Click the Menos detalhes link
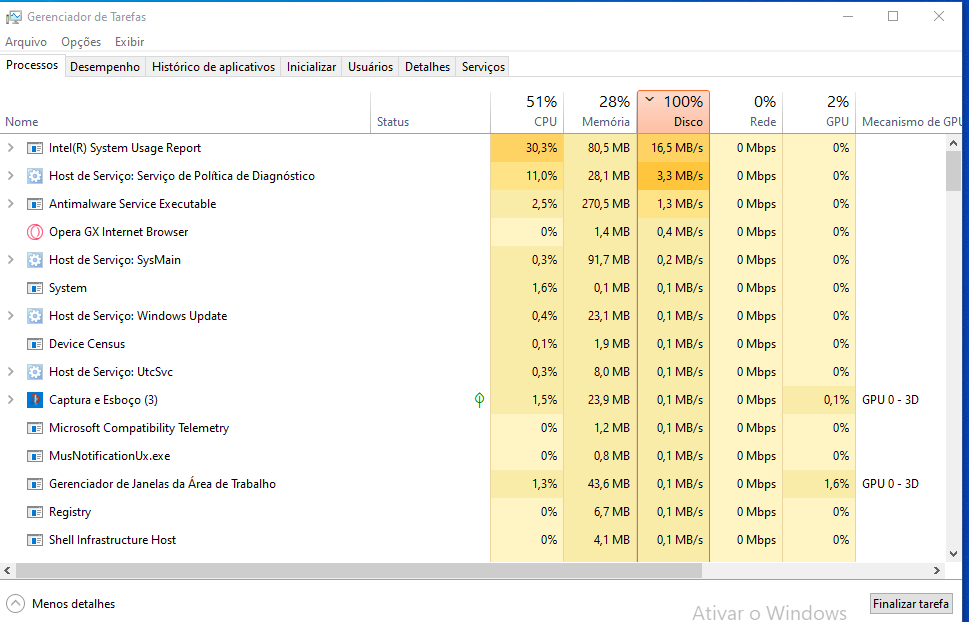Viewport: 969px width, 622px height. point(74,603)
